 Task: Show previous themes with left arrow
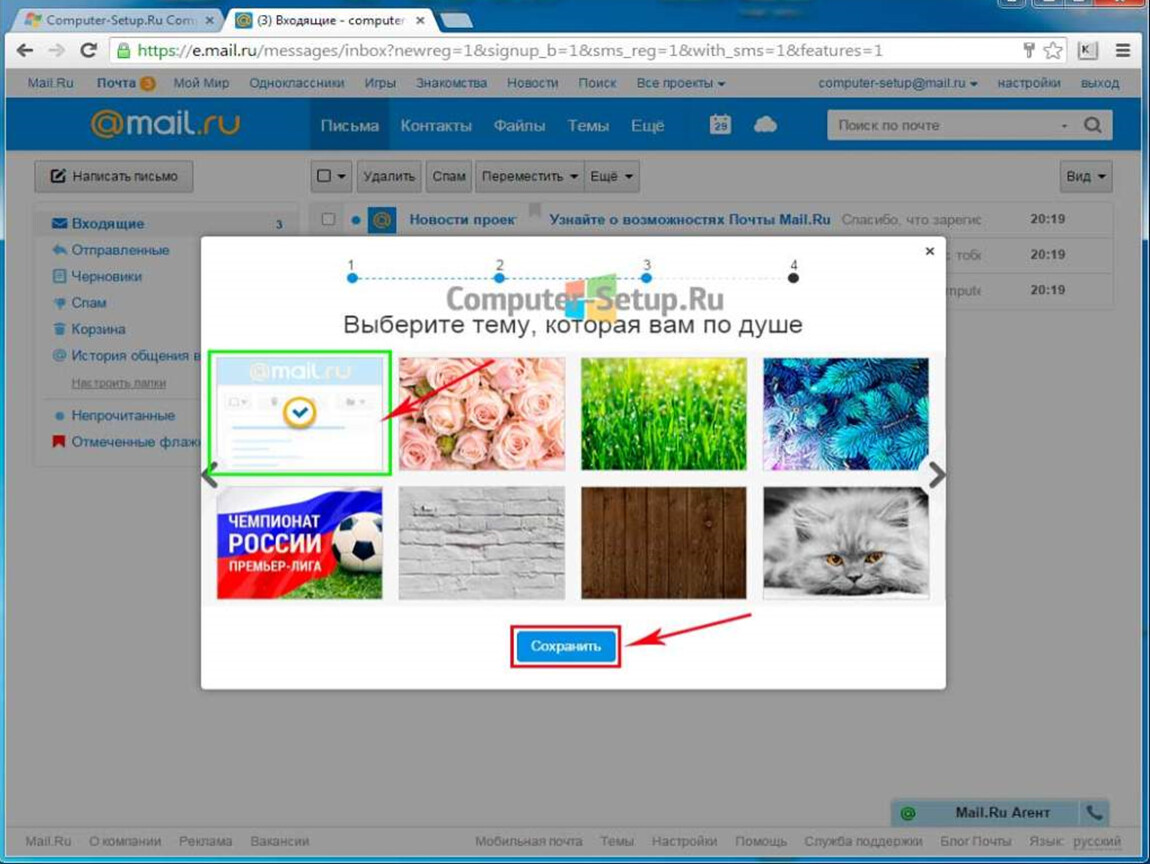point(210,475)
